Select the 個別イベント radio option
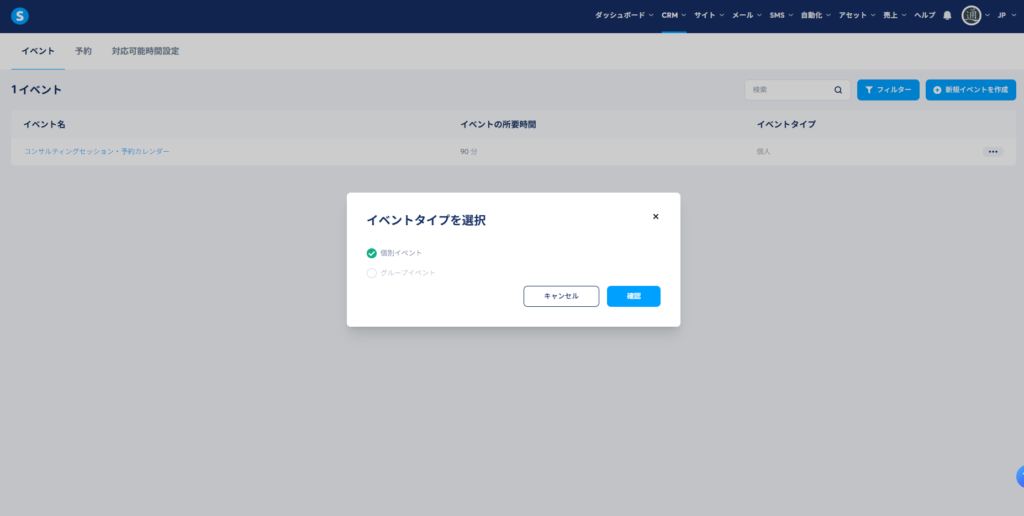This screenshot has height=516, width=1024. [x=372, y=253]
